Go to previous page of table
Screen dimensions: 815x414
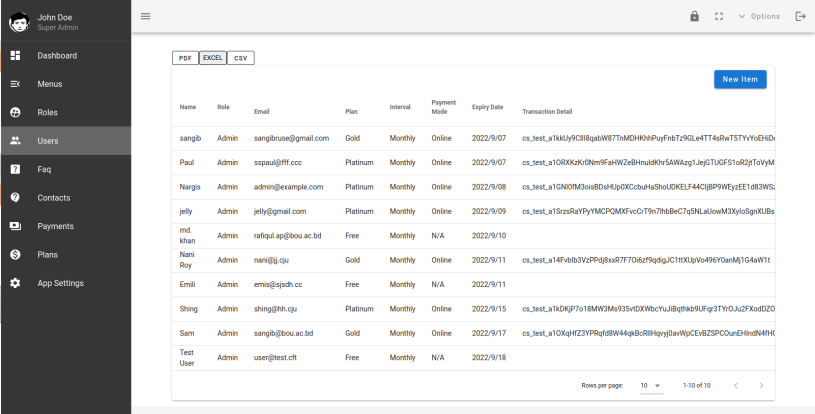(x=735, y=385)
